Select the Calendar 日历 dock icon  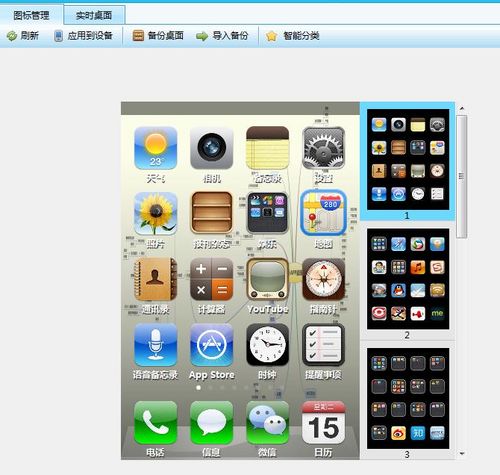(323, 423)
